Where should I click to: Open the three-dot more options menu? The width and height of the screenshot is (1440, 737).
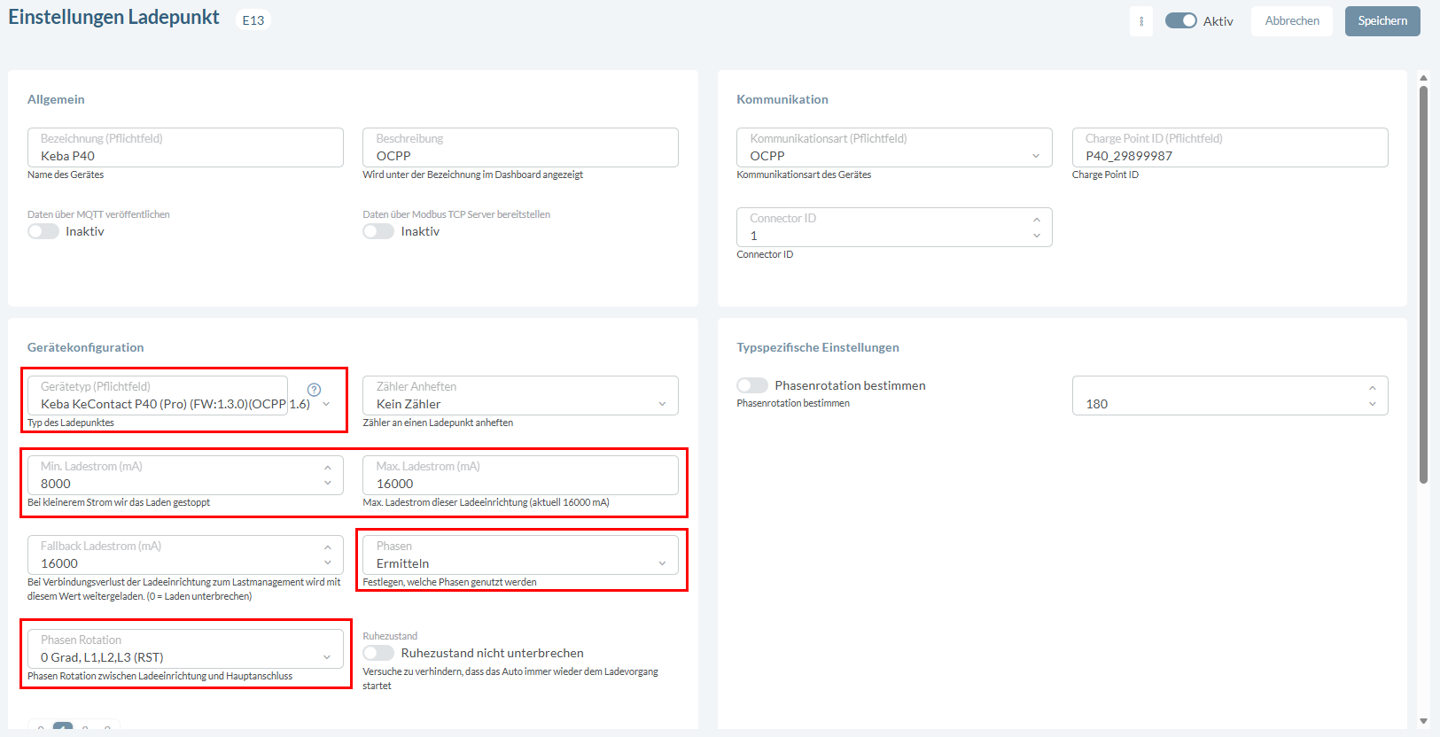(1141, 21)
